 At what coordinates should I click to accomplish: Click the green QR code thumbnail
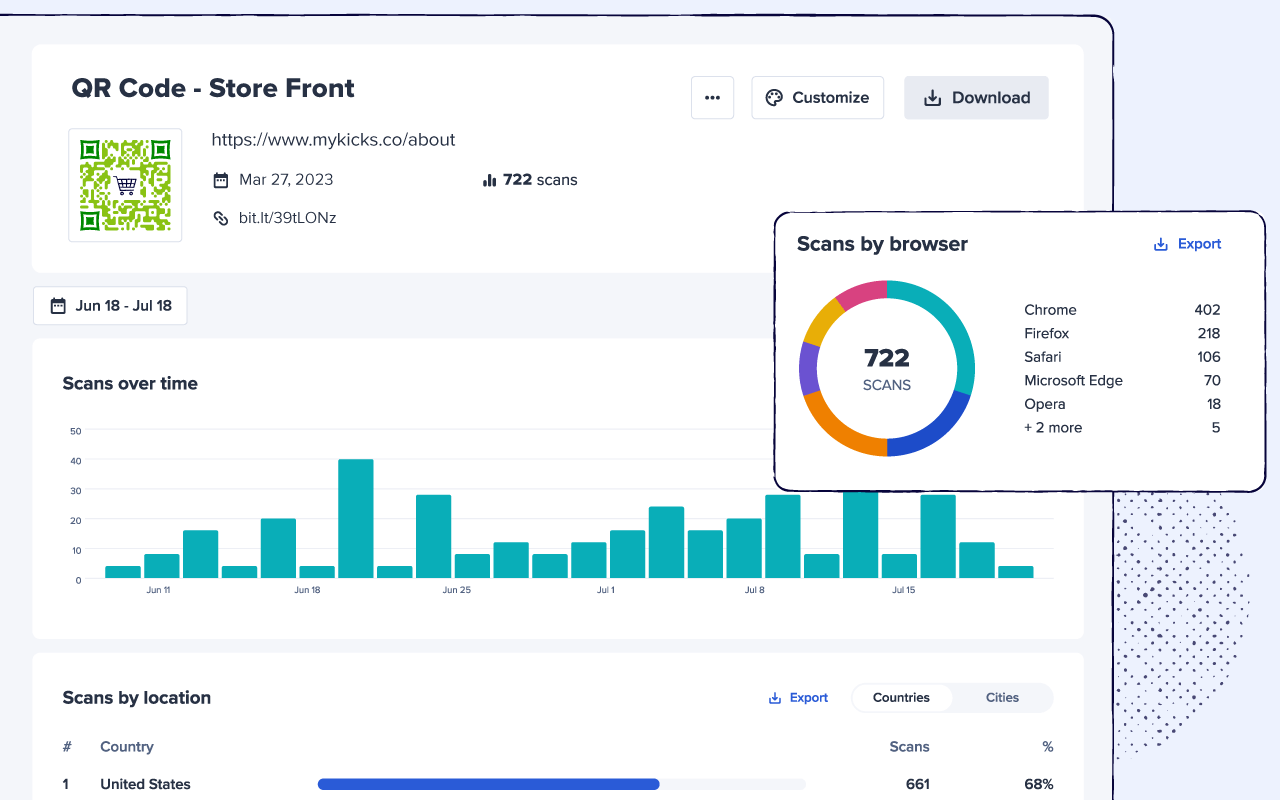(125, 185)
